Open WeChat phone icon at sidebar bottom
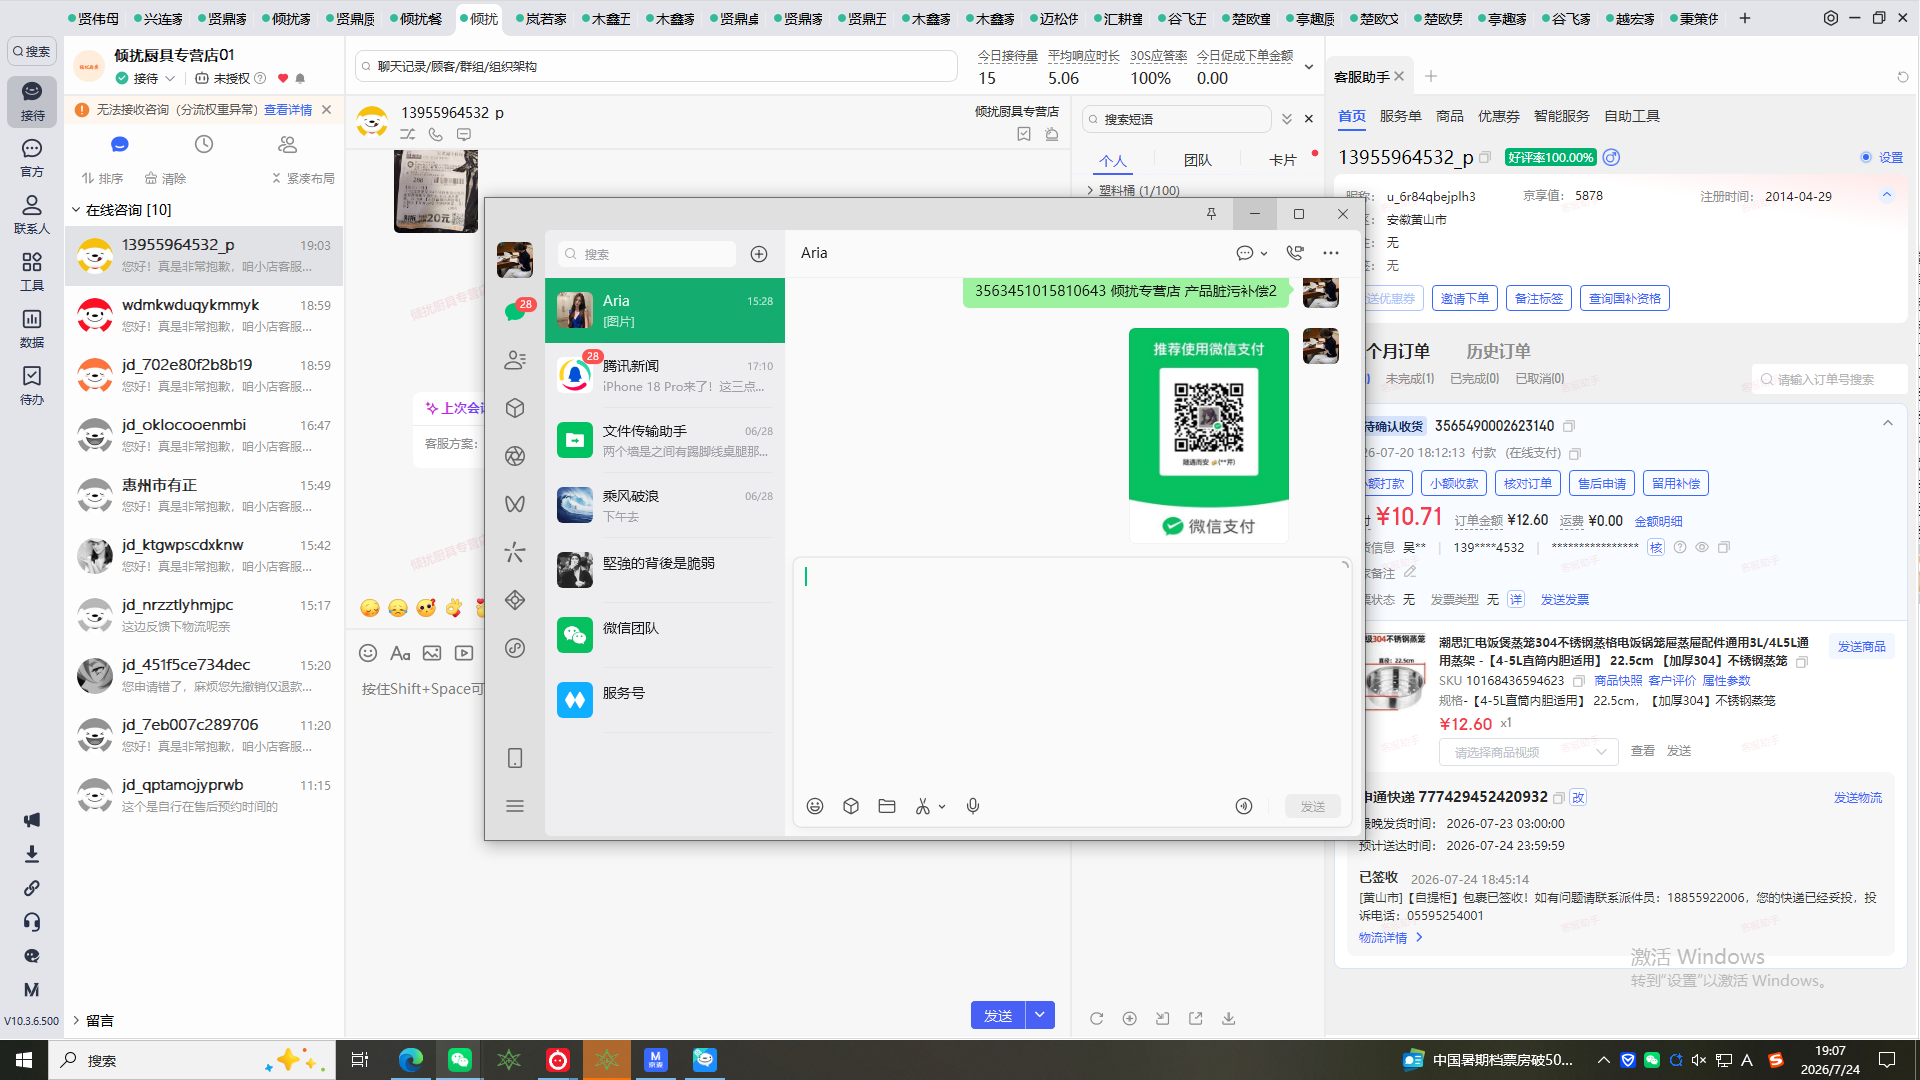The width and height of the screenshot is (1920, 1080). 515,758
